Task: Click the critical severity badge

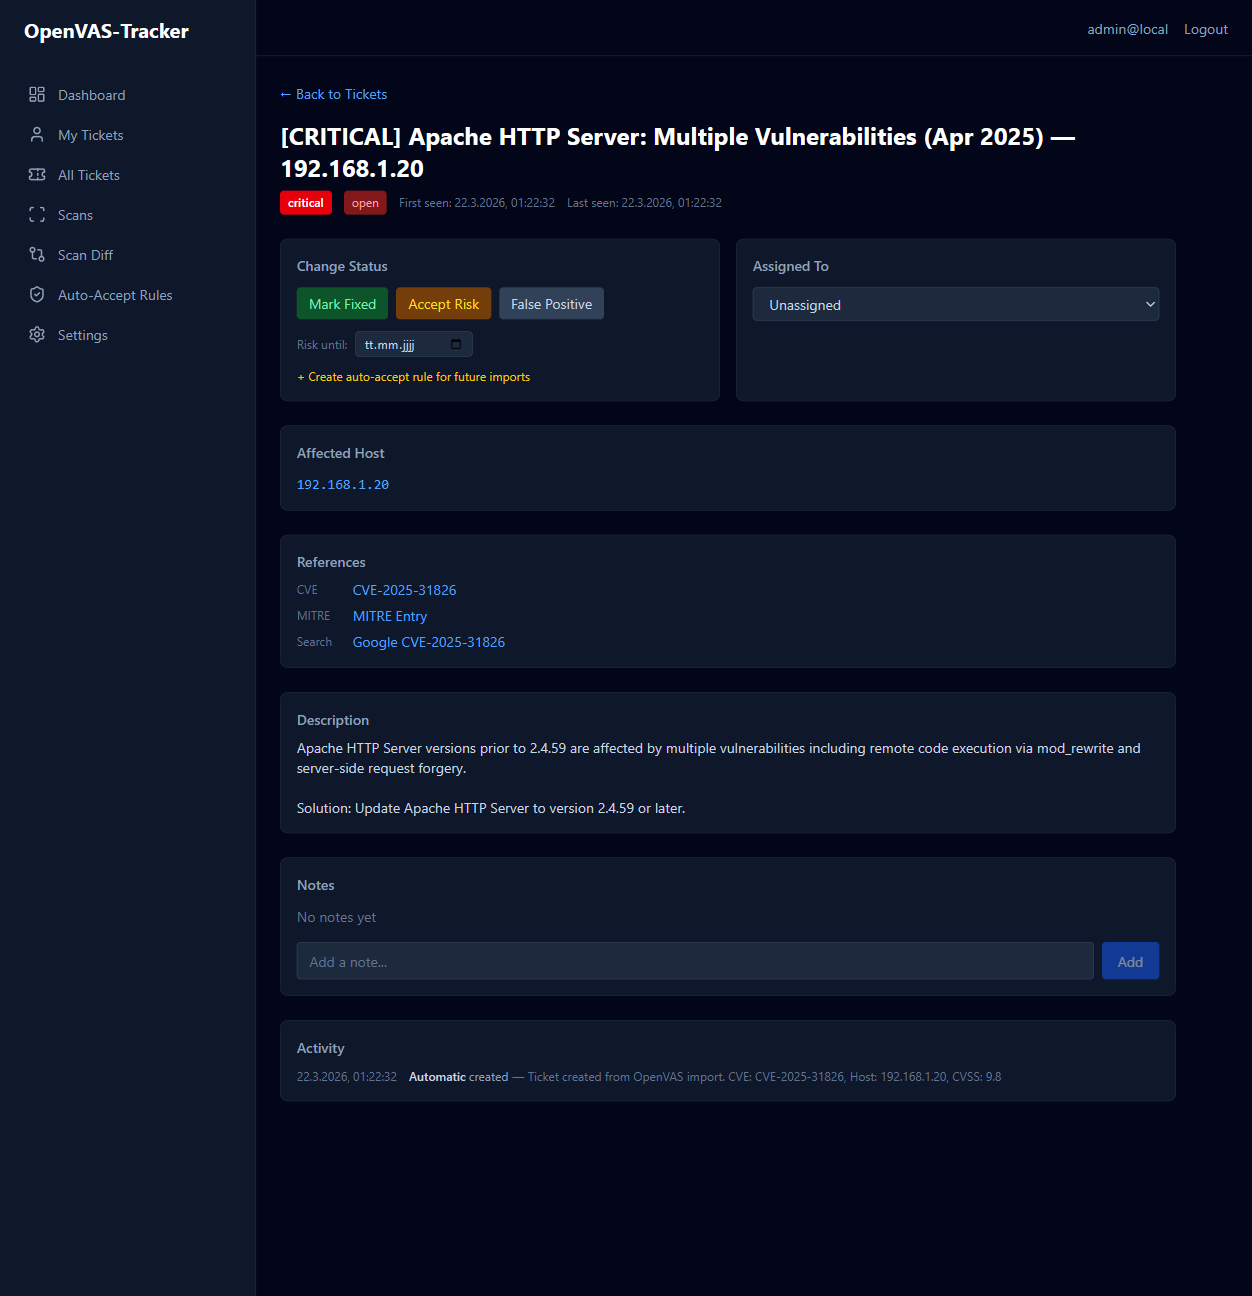Action: [x=306, y=203]
